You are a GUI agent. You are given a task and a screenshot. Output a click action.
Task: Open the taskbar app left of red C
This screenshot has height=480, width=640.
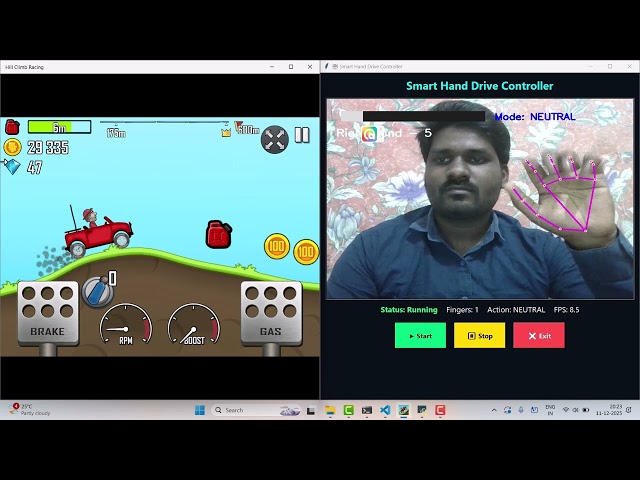pyautogui.click(x=422, y=410)
